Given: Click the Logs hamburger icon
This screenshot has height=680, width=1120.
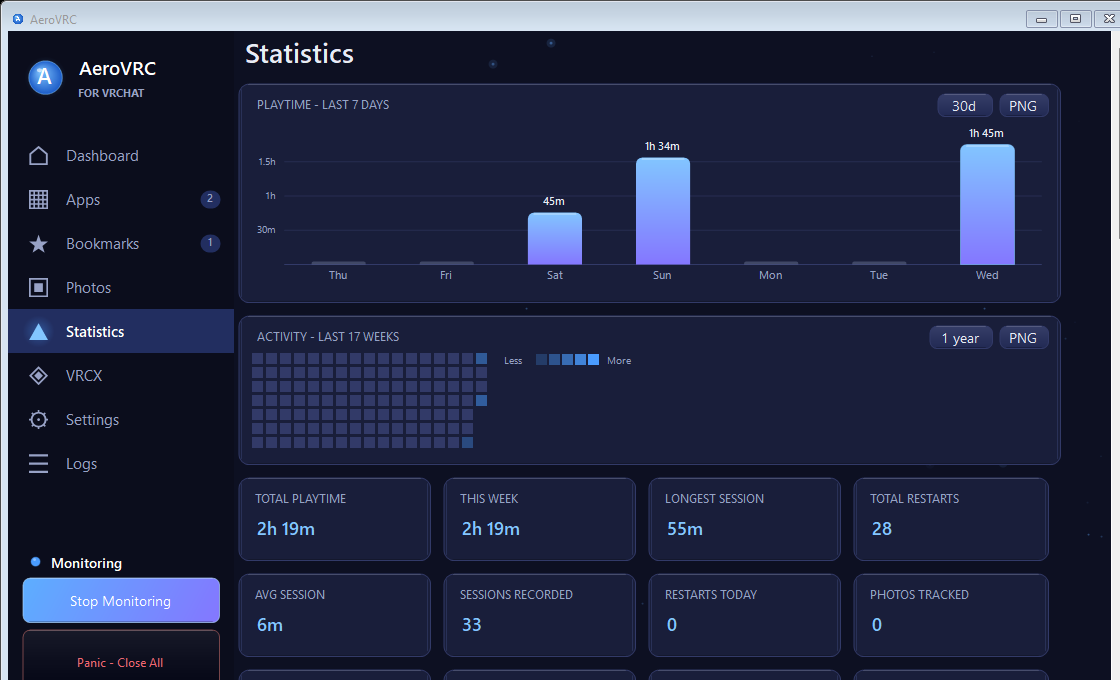Looking at the screenshot, I should pos(39,464).
